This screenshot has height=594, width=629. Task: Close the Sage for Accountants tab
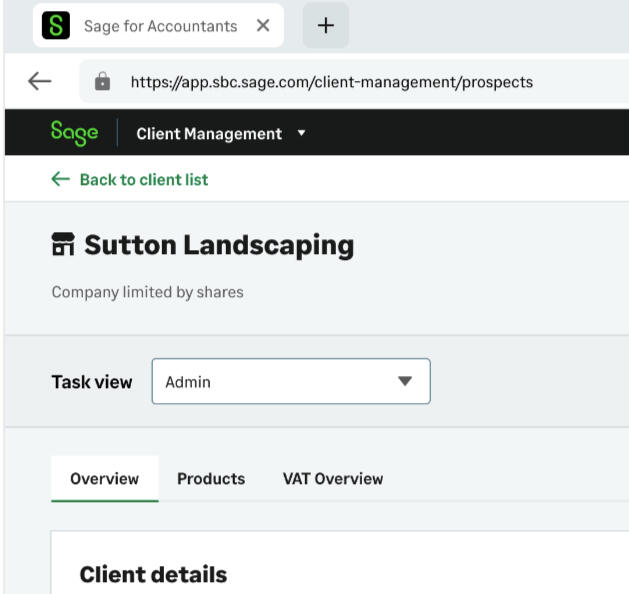pyautogui.click(x=263, y=26)
